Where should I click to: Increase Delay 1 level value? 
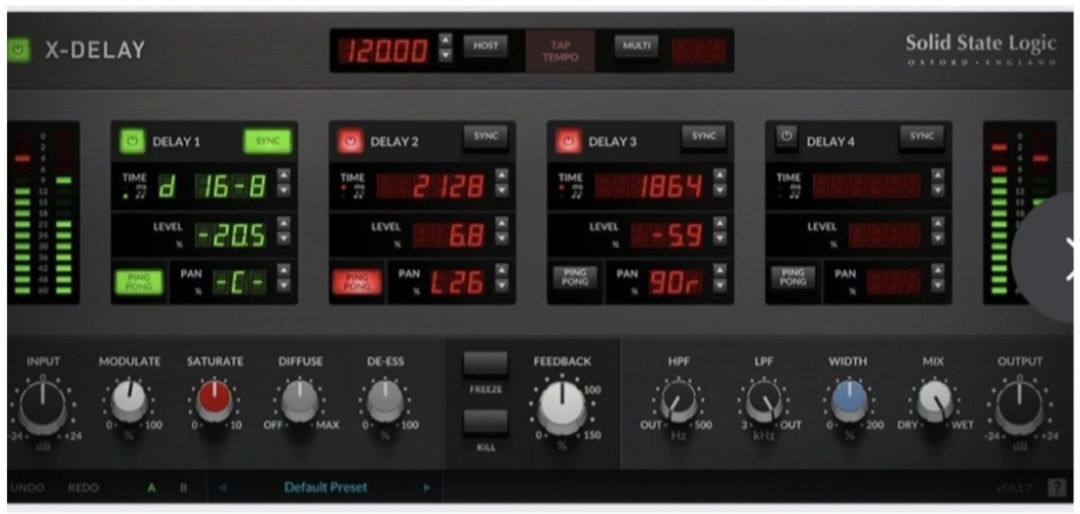(x=284, y=223)
